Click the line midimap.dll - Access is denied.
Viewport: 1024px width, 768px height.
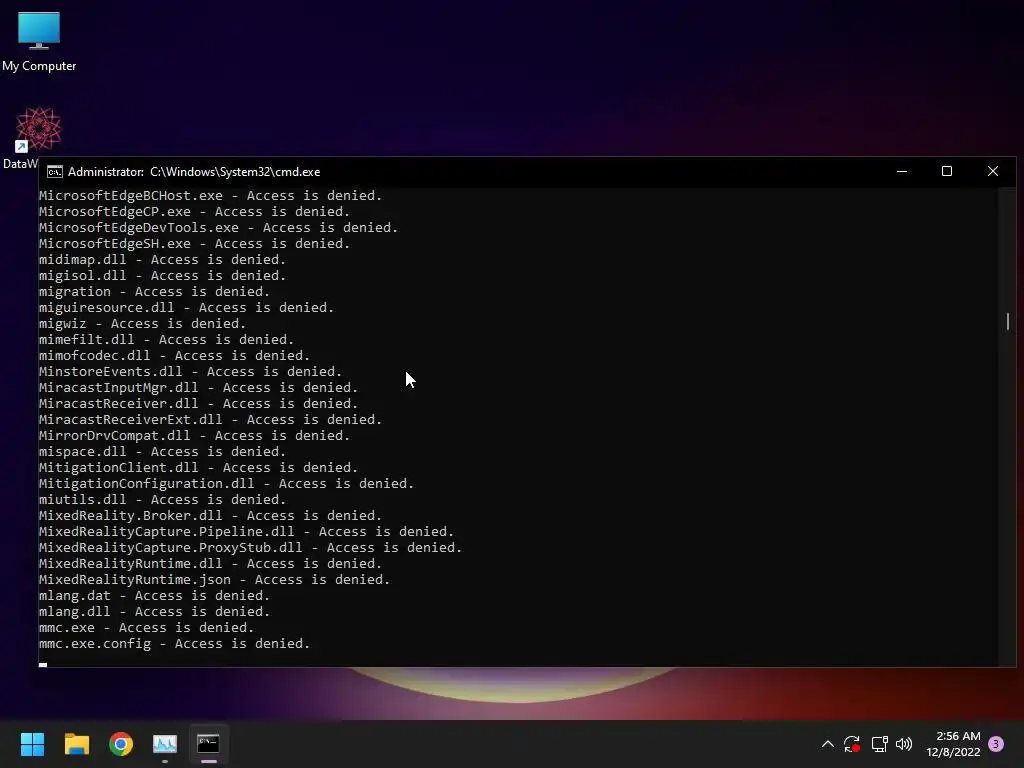(163, 259)
